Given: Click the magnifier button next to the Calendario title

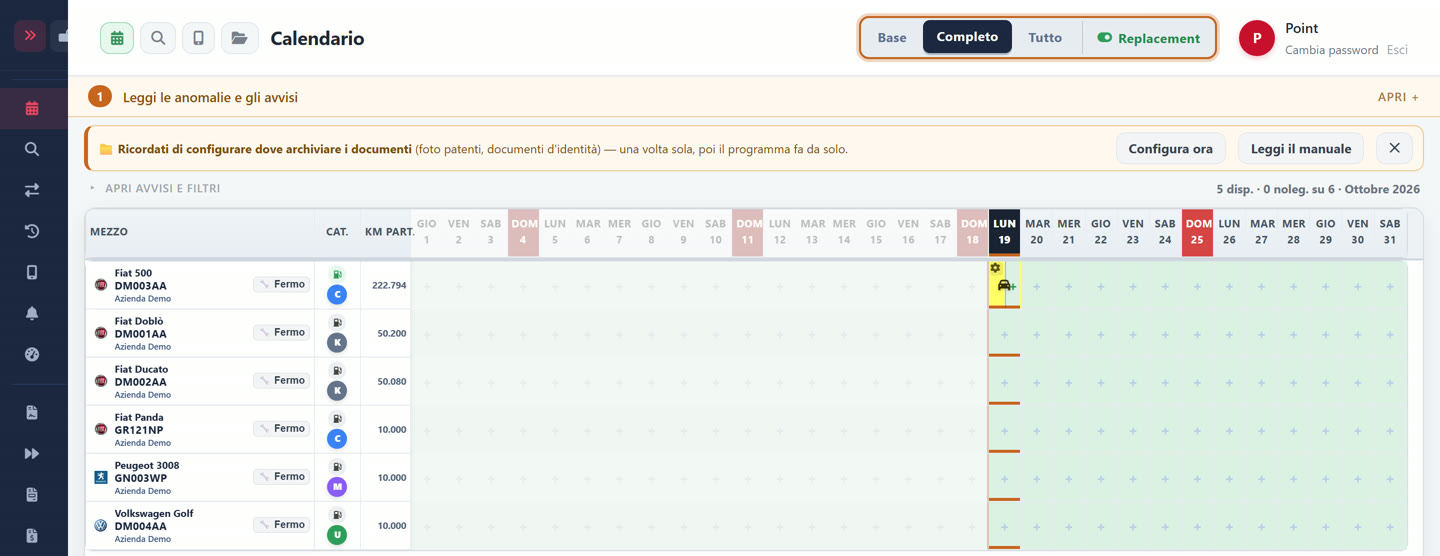Looking at the screenshot, I should 158,38.
